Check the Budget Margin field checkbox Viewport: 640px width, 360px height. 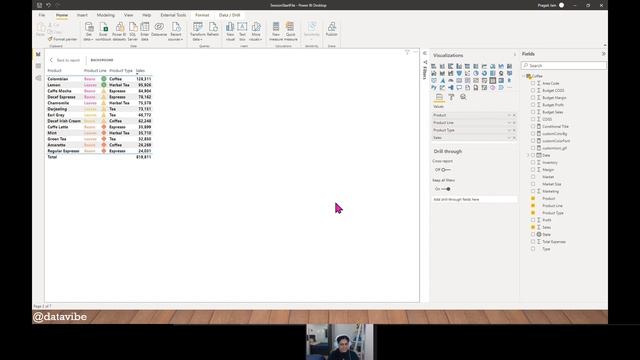tap(533, 98)
